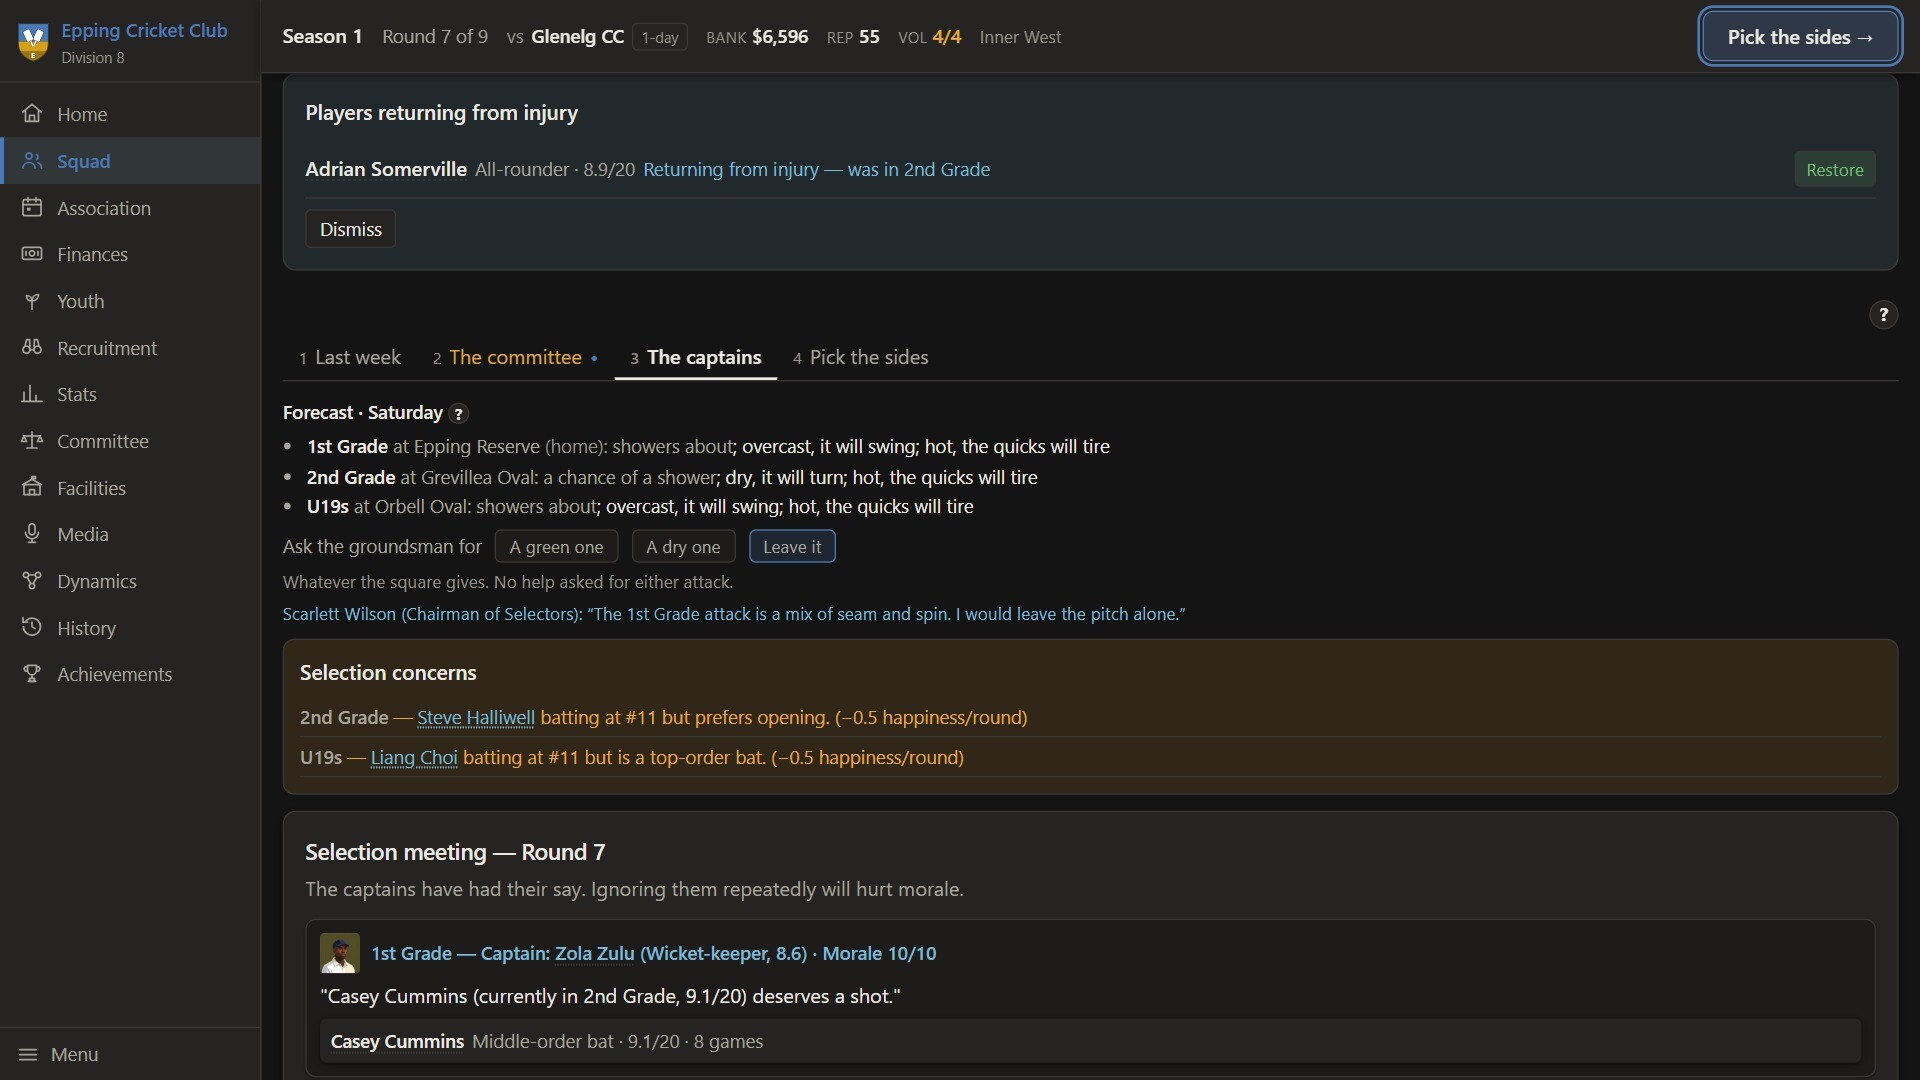Click the Adrian Somerville player name
This screenshot has width=1920, height=1080.
pos(386,169)
